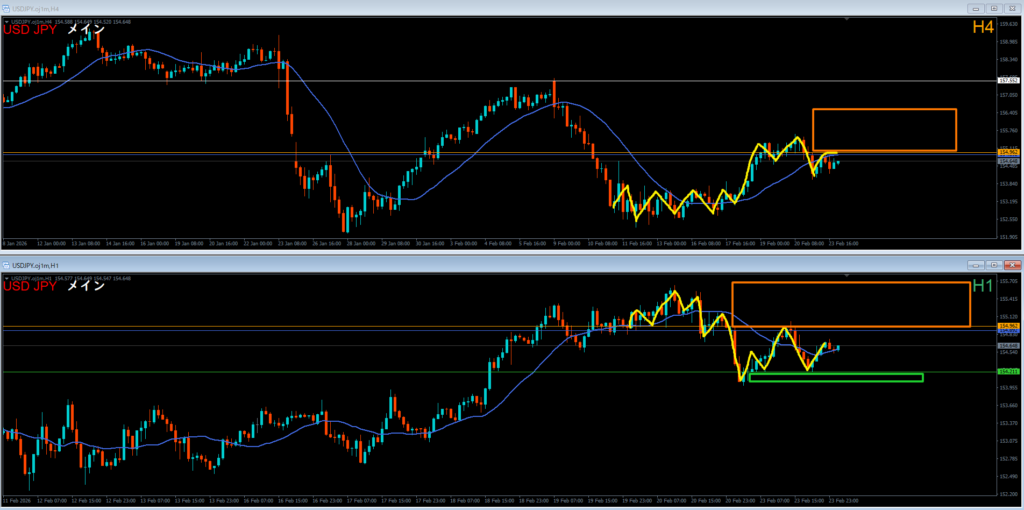
Task: Click the red USD JPY label in the H4 chart
Action: (29, 30)
